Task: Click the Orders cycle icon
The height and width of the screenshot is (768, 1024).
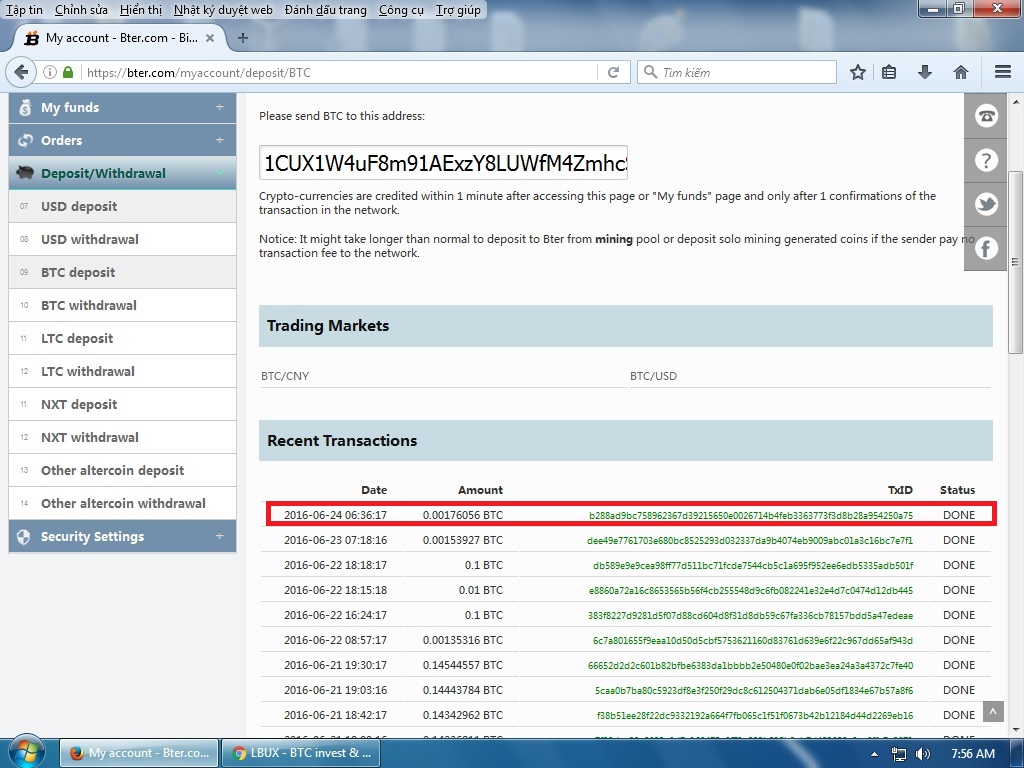Action: click(25, 140)
